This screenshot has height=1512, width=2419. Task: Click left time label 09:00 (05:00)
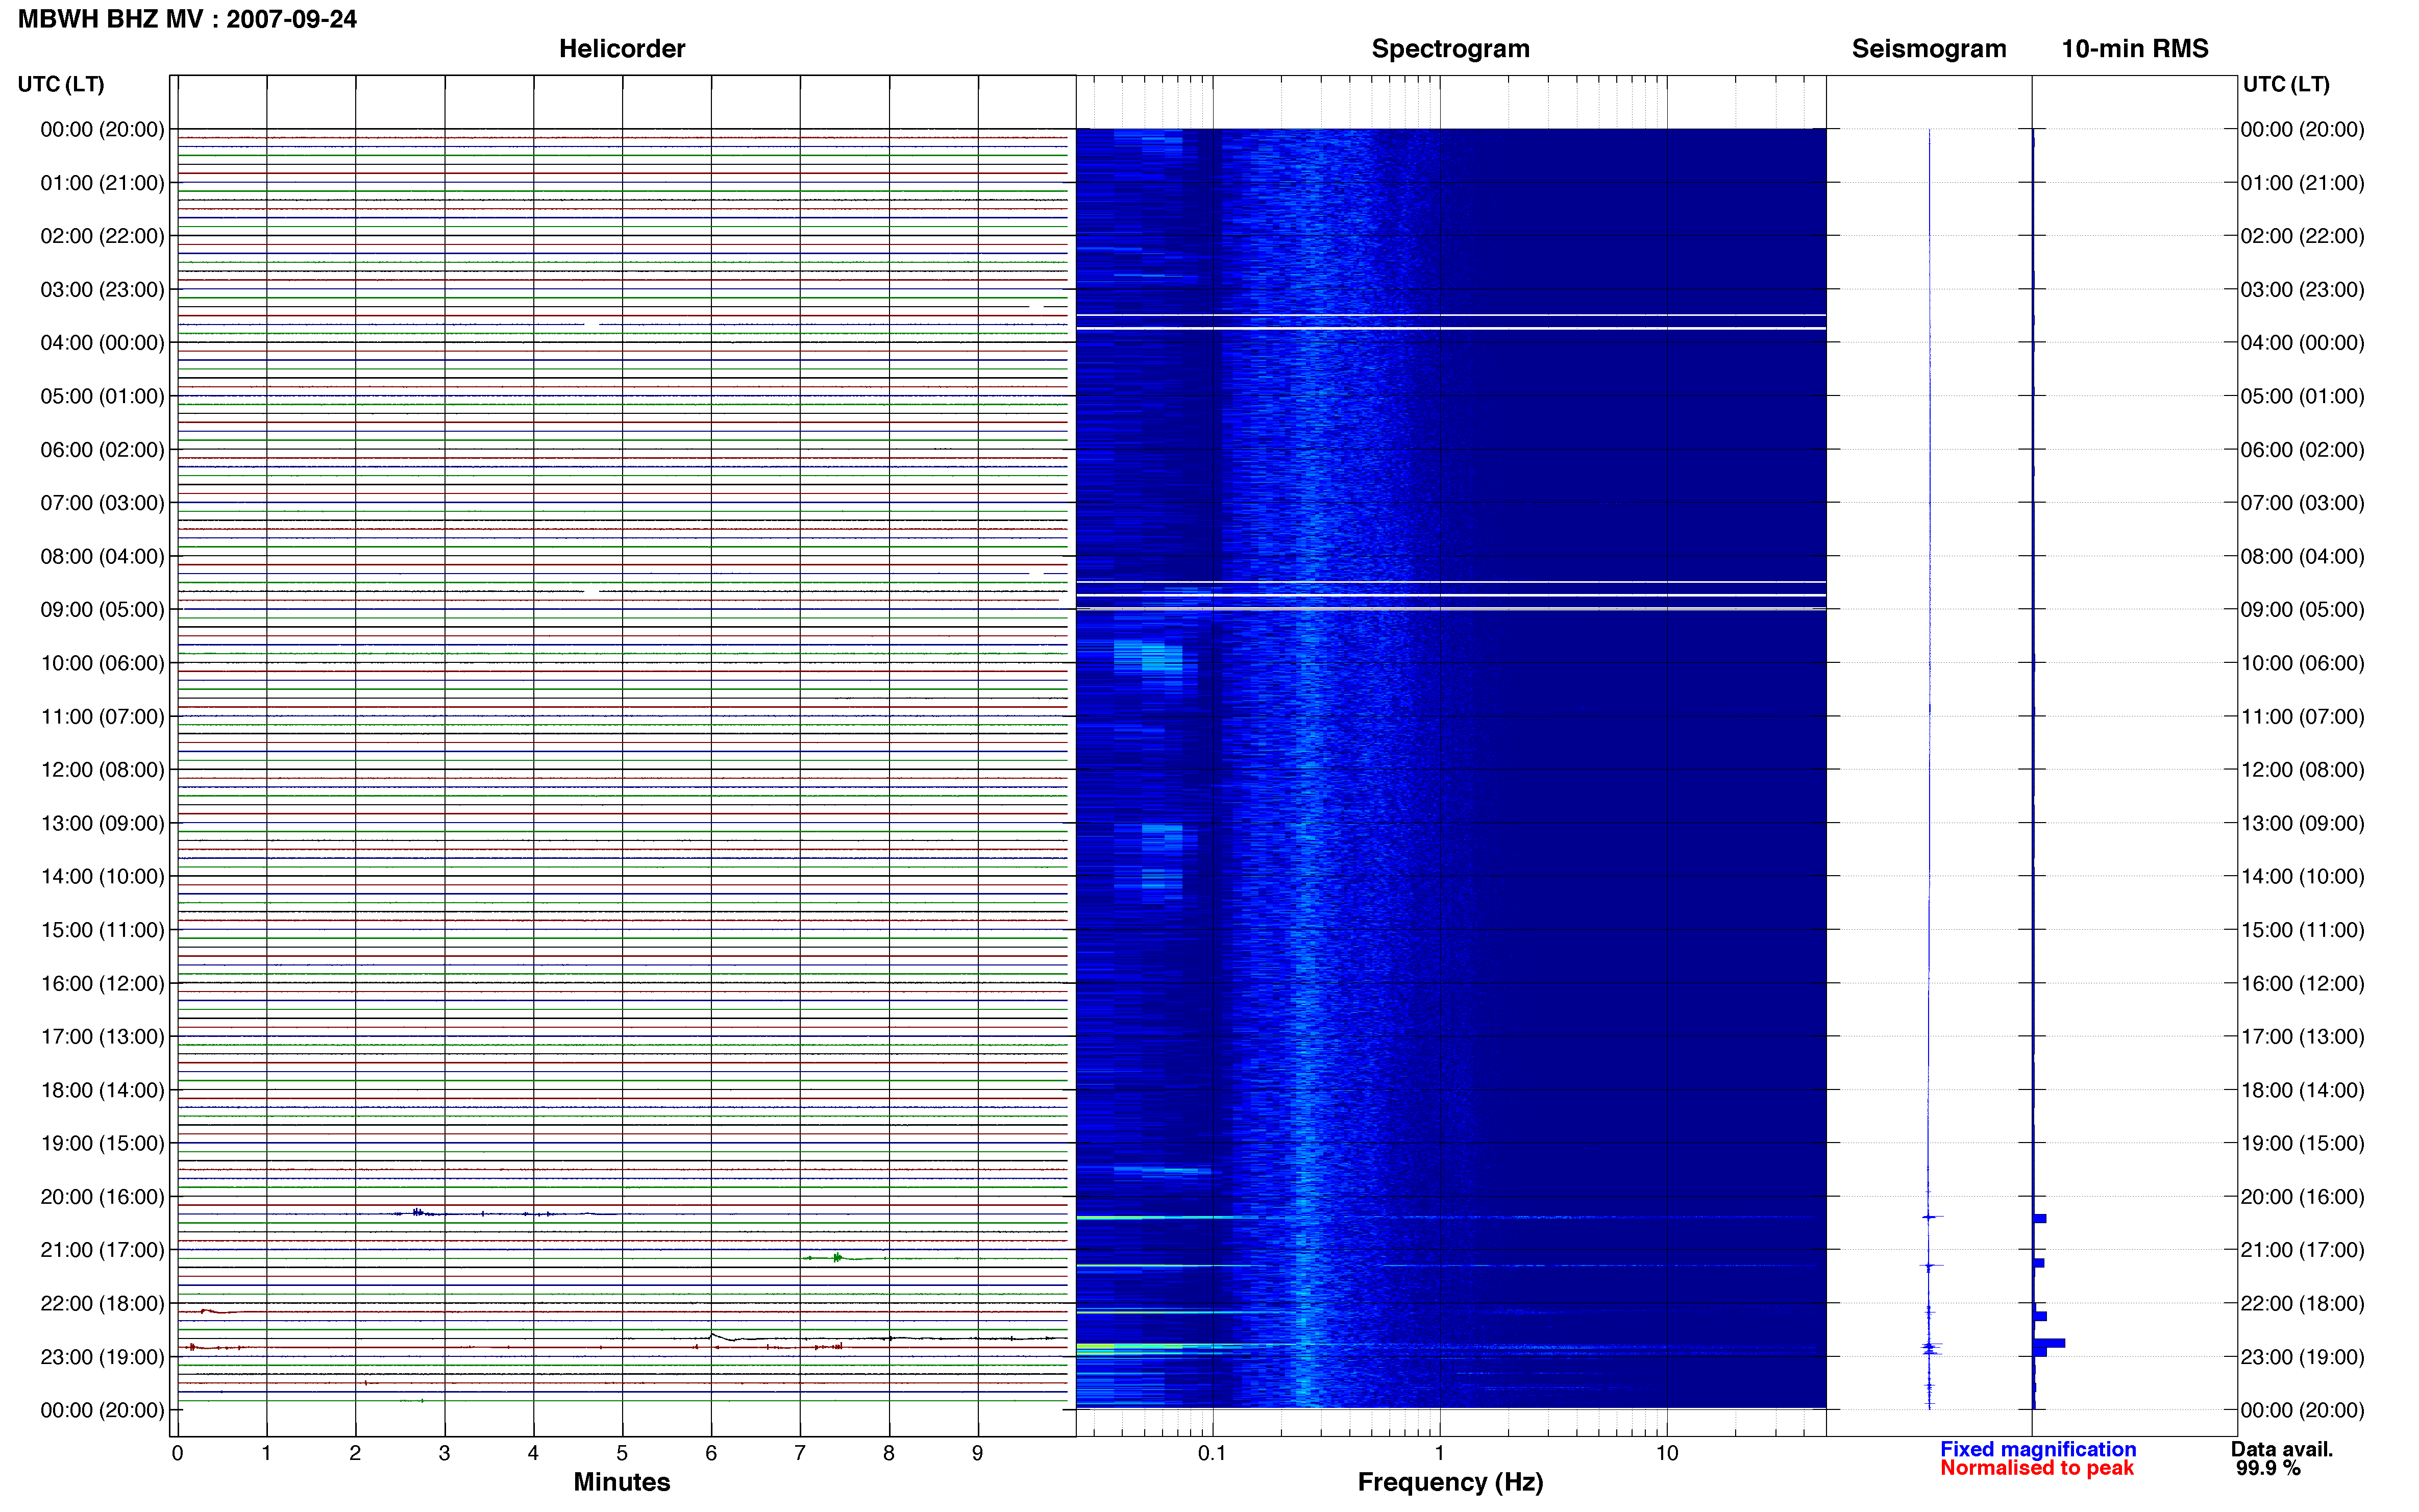[x=102, y=610]
